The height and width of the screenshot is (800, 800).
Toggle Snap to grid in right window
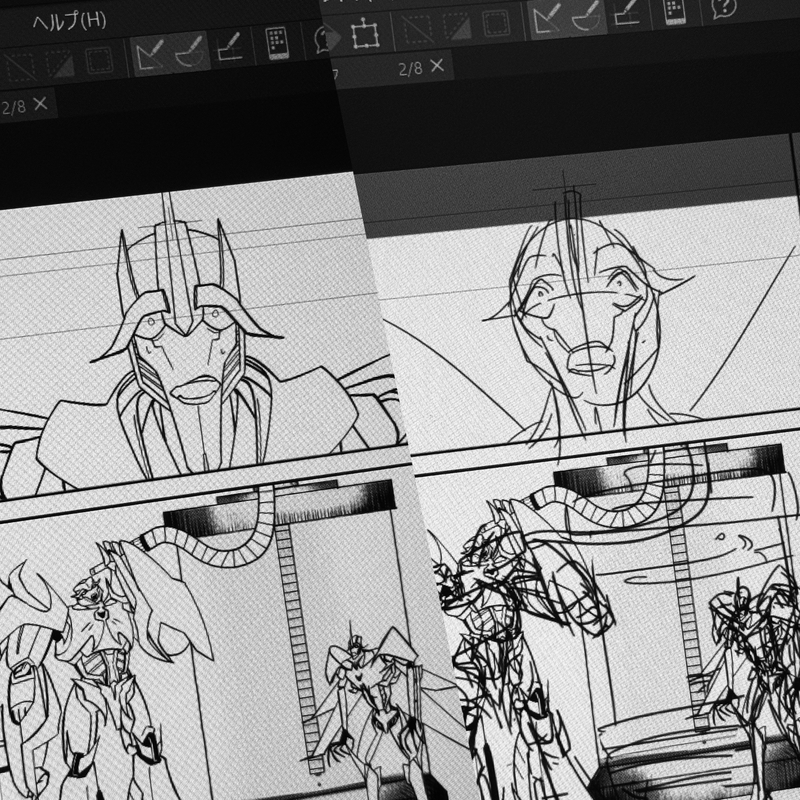[627, 12]
